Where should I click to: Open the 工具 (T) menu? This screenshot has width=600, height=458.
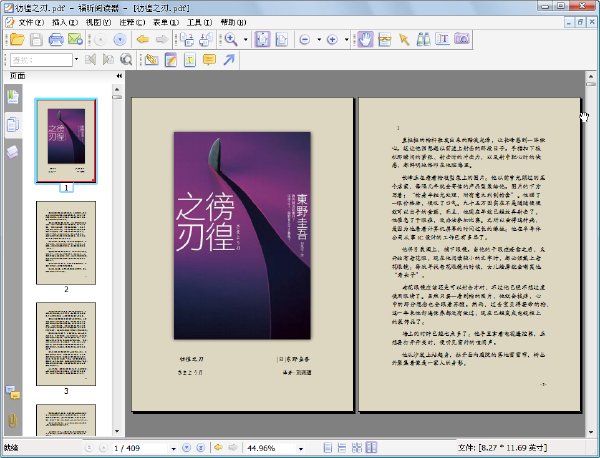coord(199,23)
